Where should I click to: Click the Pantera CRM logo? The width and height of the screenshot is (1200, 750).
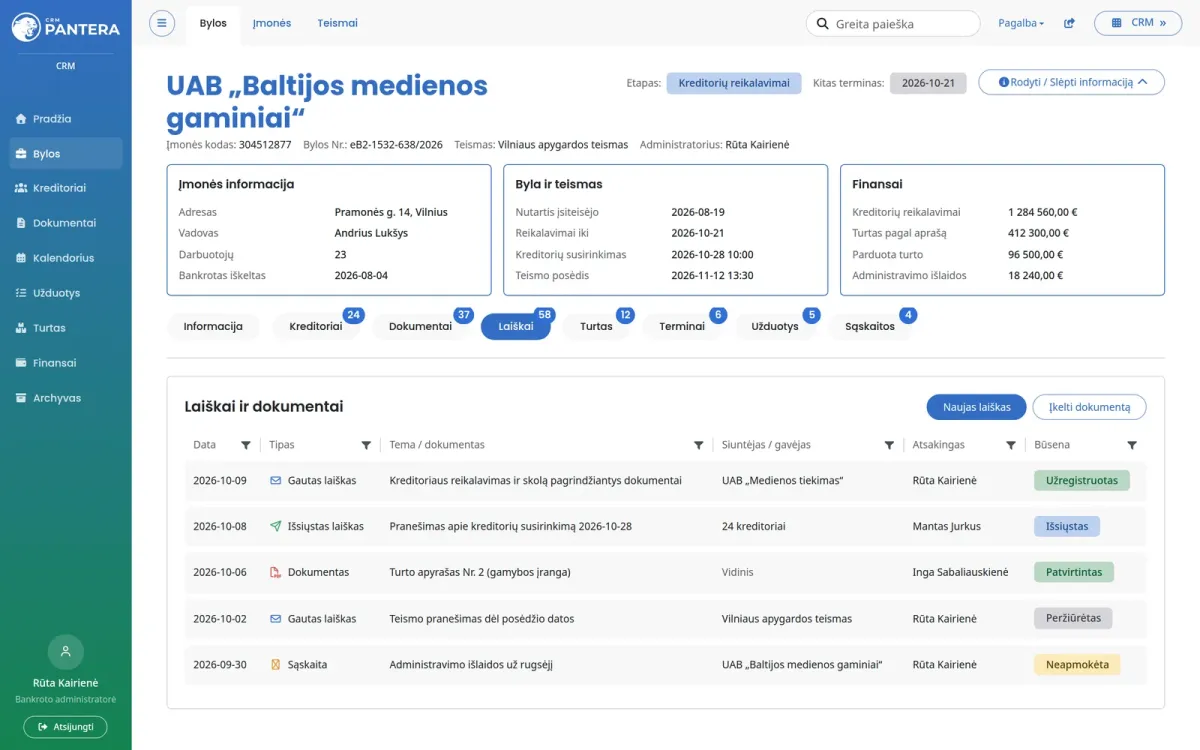[x=66, y=27]
